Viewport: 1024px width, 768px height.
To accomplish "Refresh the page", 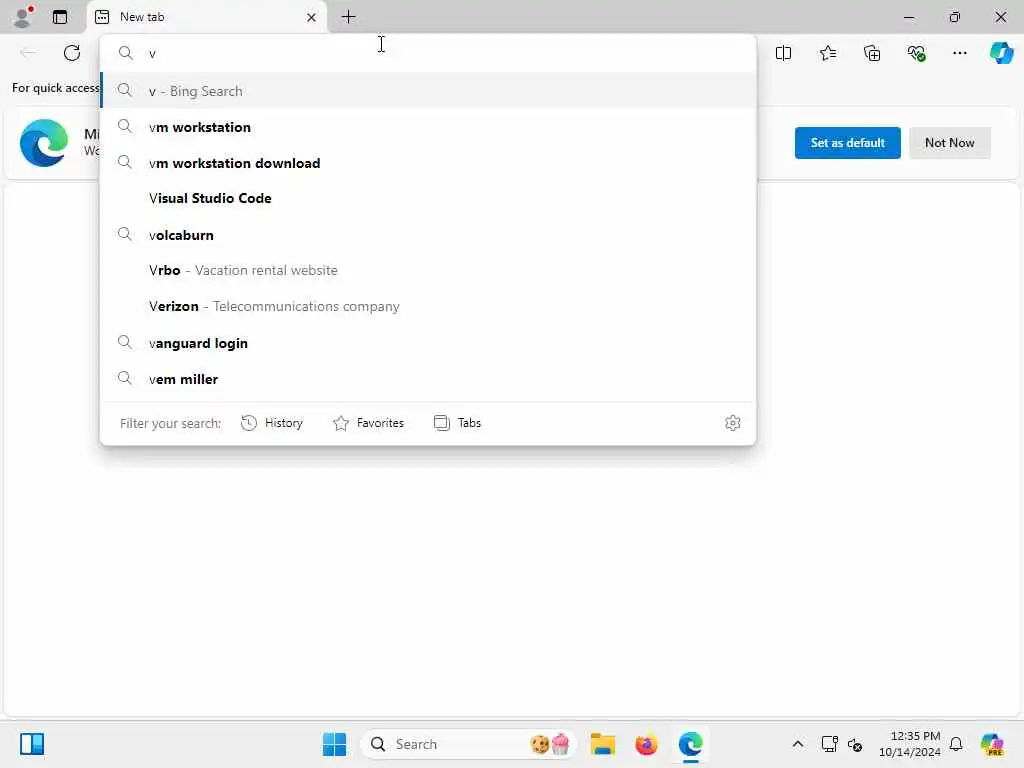I will [72, 53].
